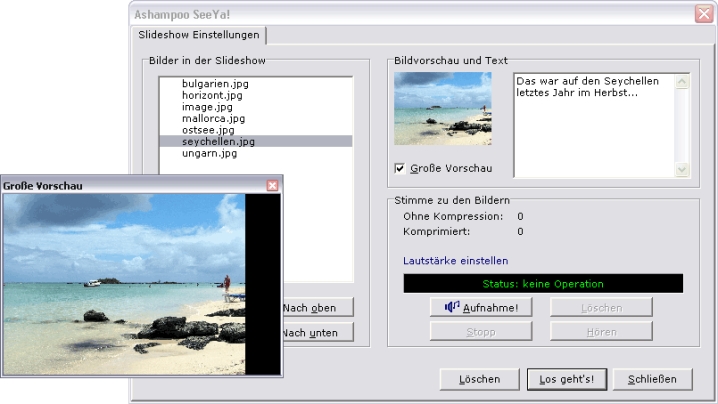
Task: Select ungarn.jpg in the slideshow list
Action: pyautogui.click(x=209, y=154)
